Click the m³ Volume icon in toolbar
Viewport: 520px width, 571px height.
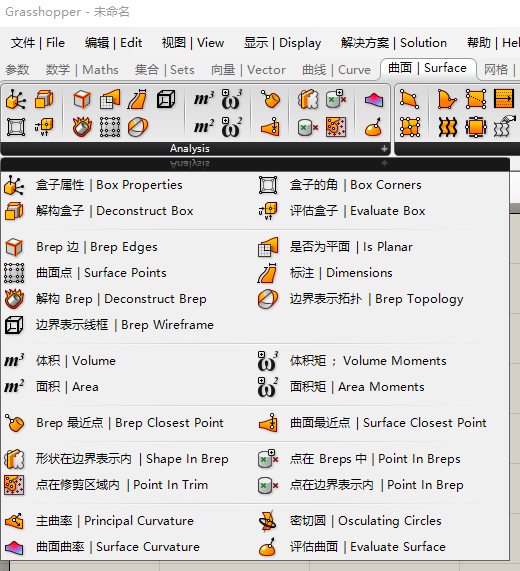tap(204, 99)
